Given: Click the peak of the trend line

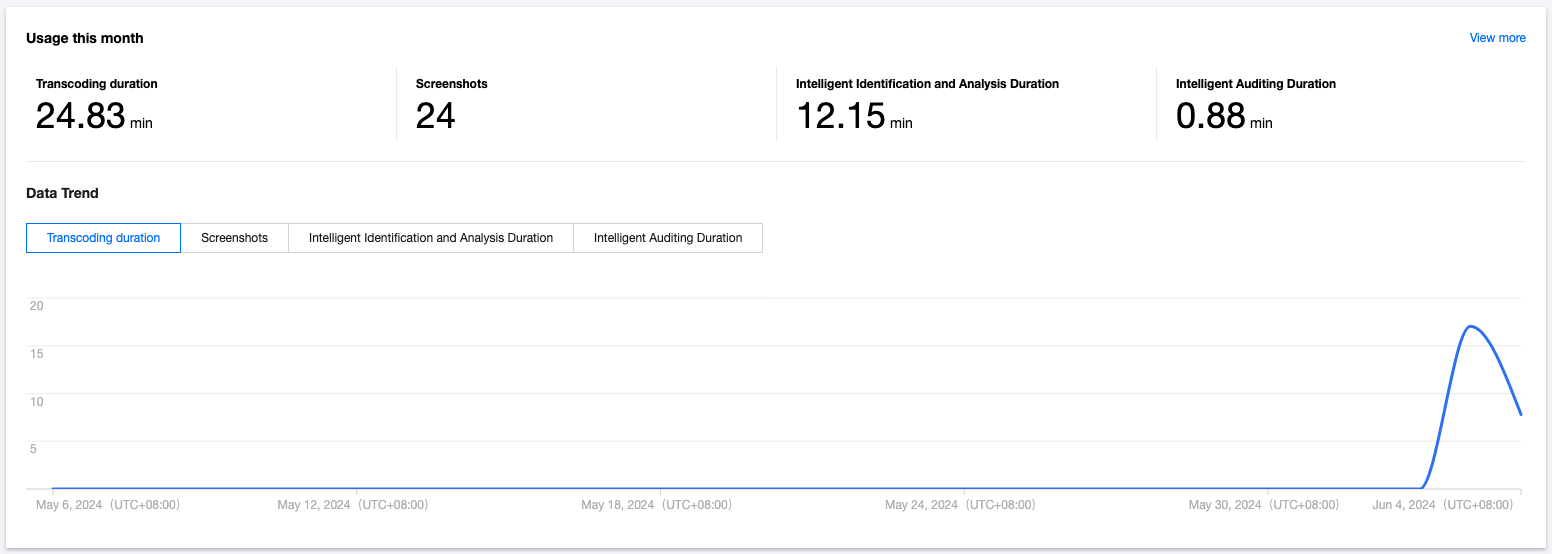Looking at the screenshot, I should click(x=1470, y=326).
